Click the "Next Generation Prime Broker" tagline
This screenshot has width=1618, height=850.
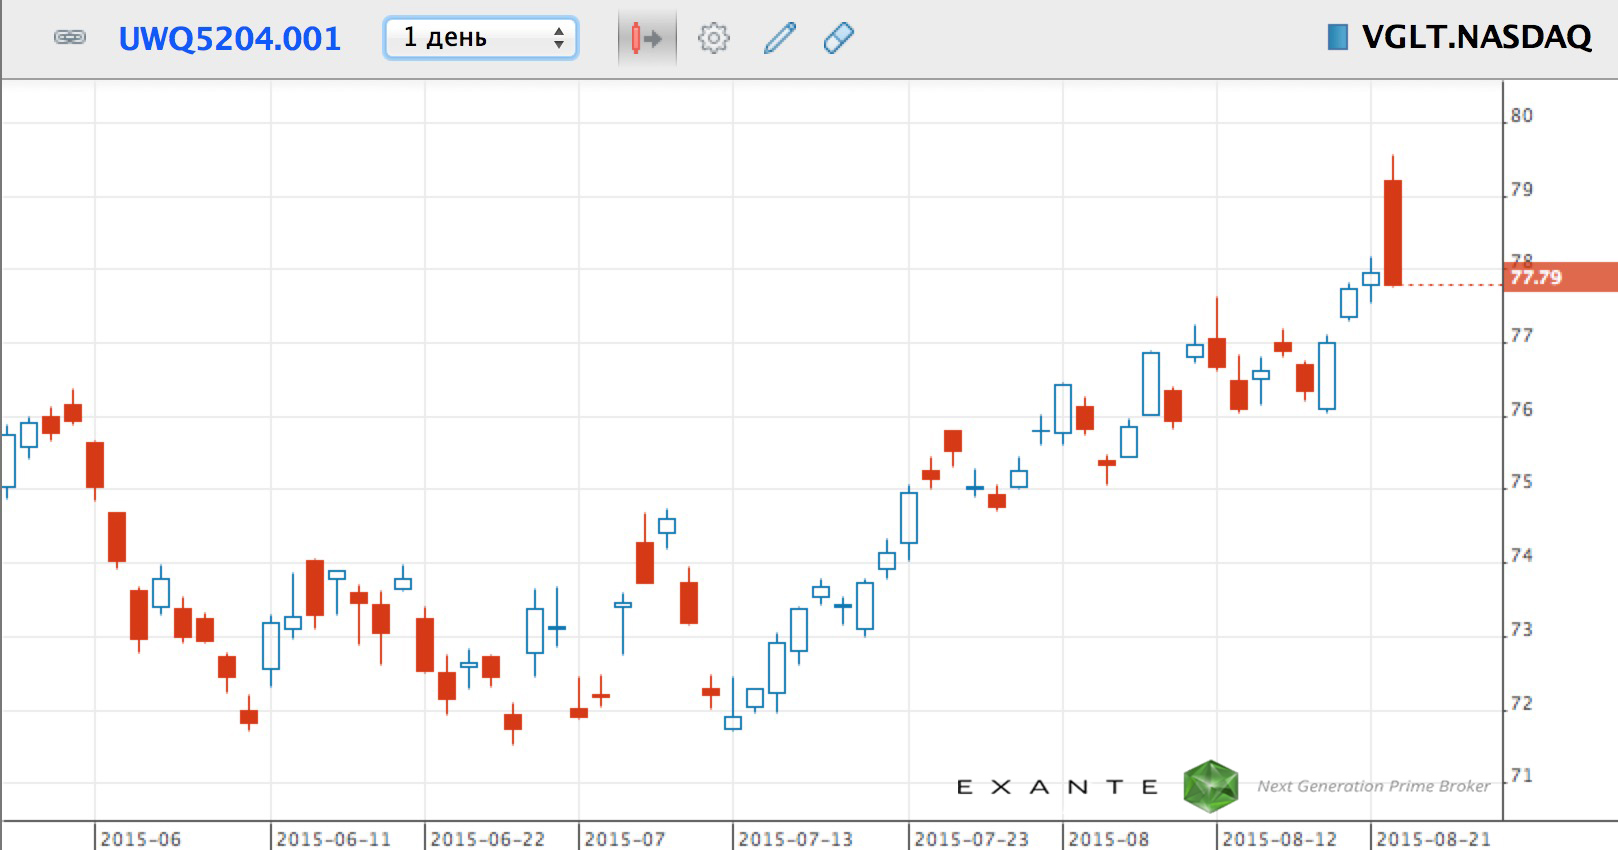point(1373,786)
